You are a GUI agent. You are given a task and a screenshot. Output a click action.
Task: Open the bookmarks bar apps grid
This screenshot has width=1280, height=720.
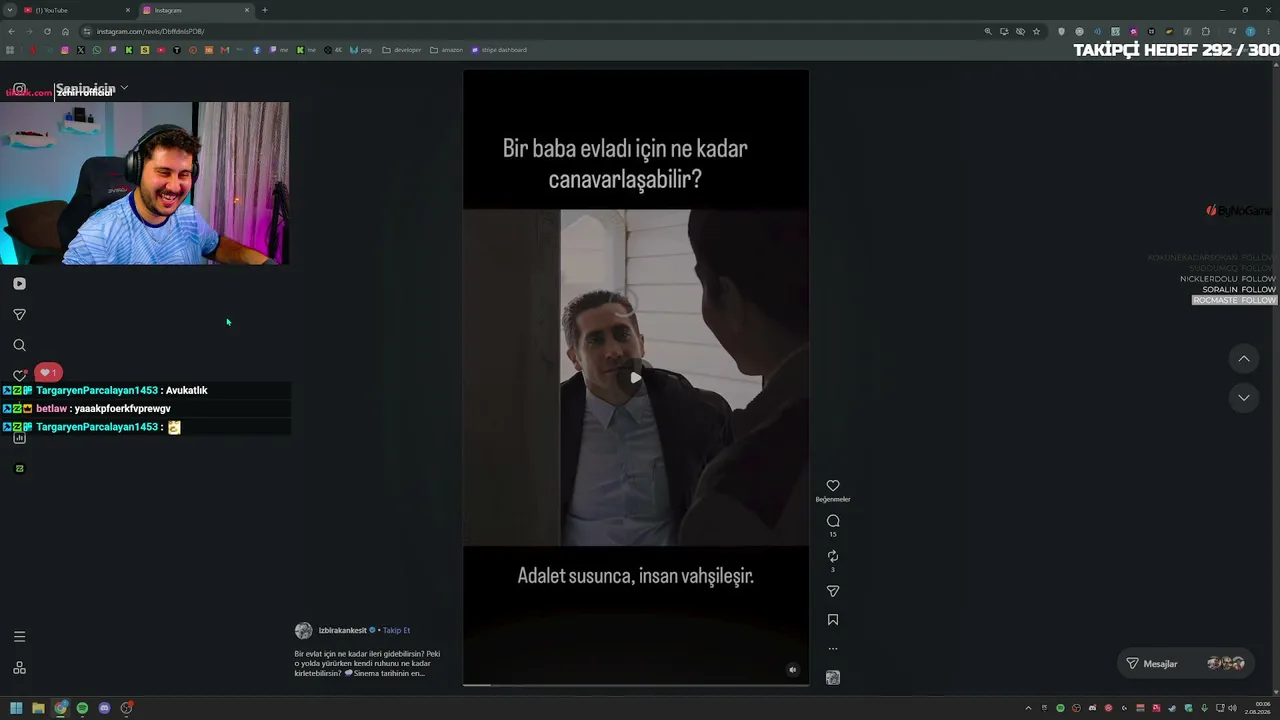pyautogui.click(x=10, y=50)
